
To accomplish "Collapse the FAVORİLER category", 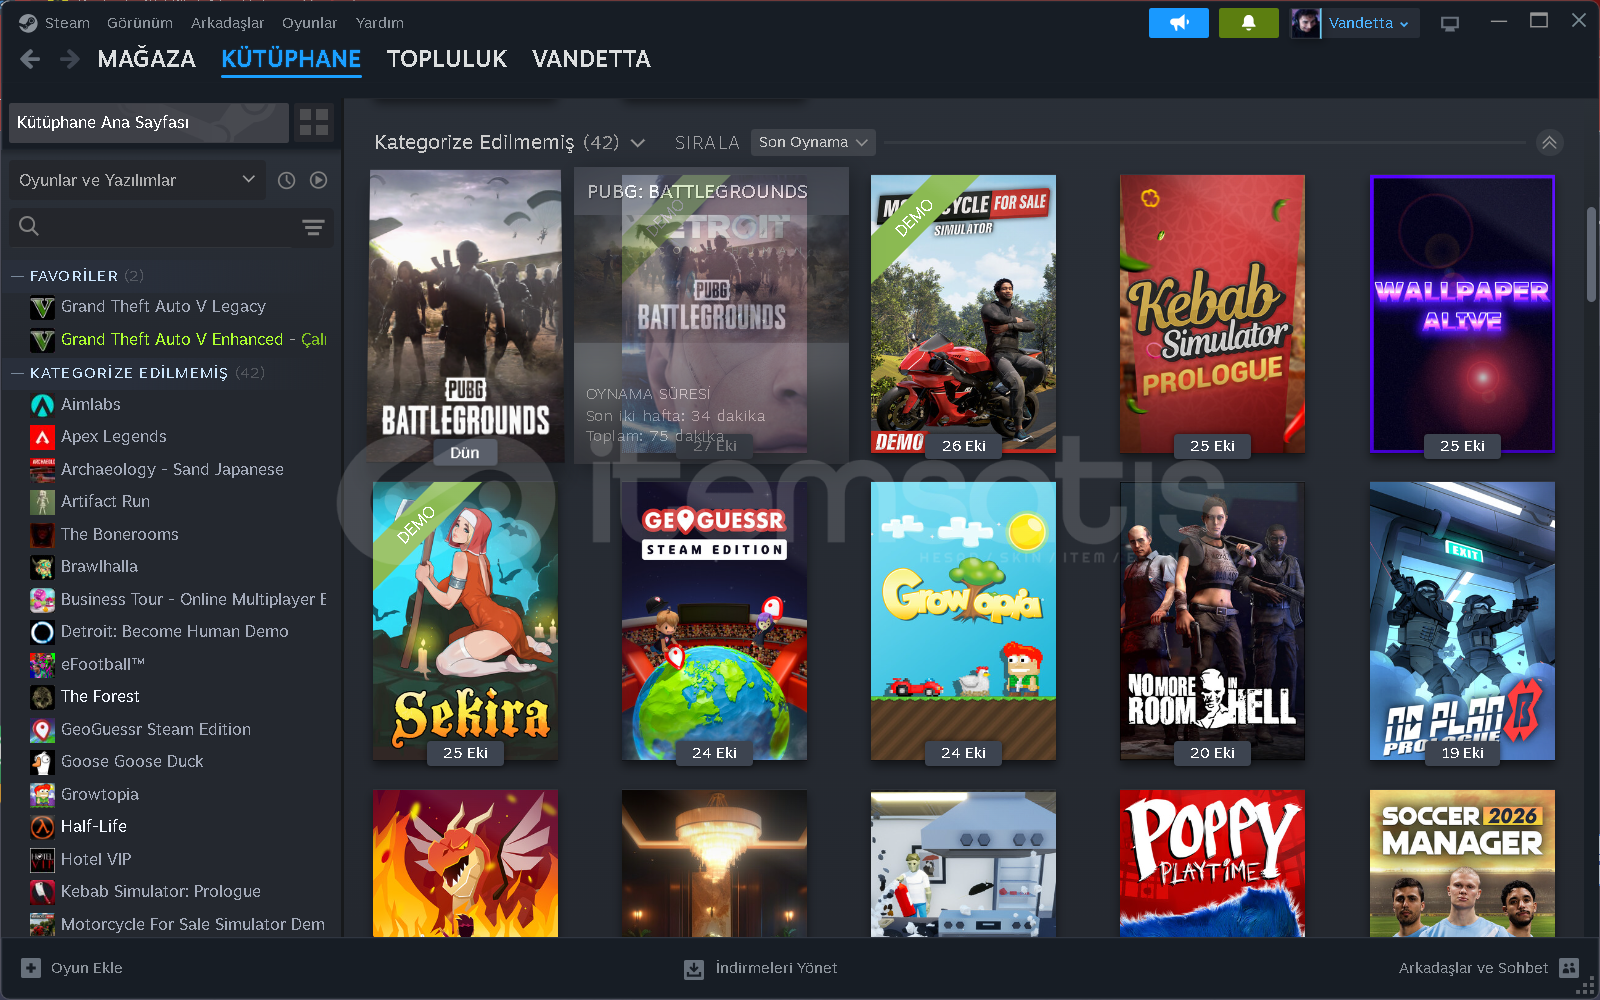I will [17, 276].
